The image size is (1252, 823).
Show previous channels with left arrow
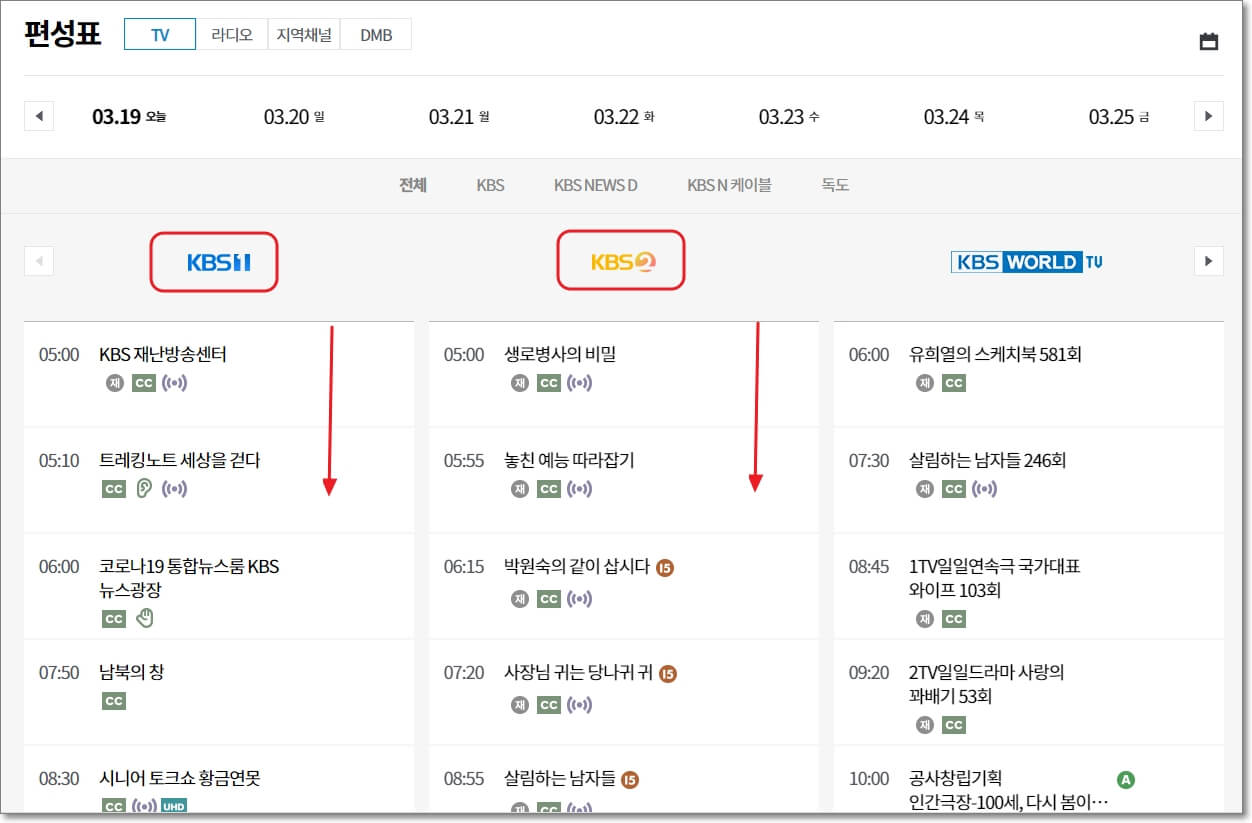pos(38,261)
